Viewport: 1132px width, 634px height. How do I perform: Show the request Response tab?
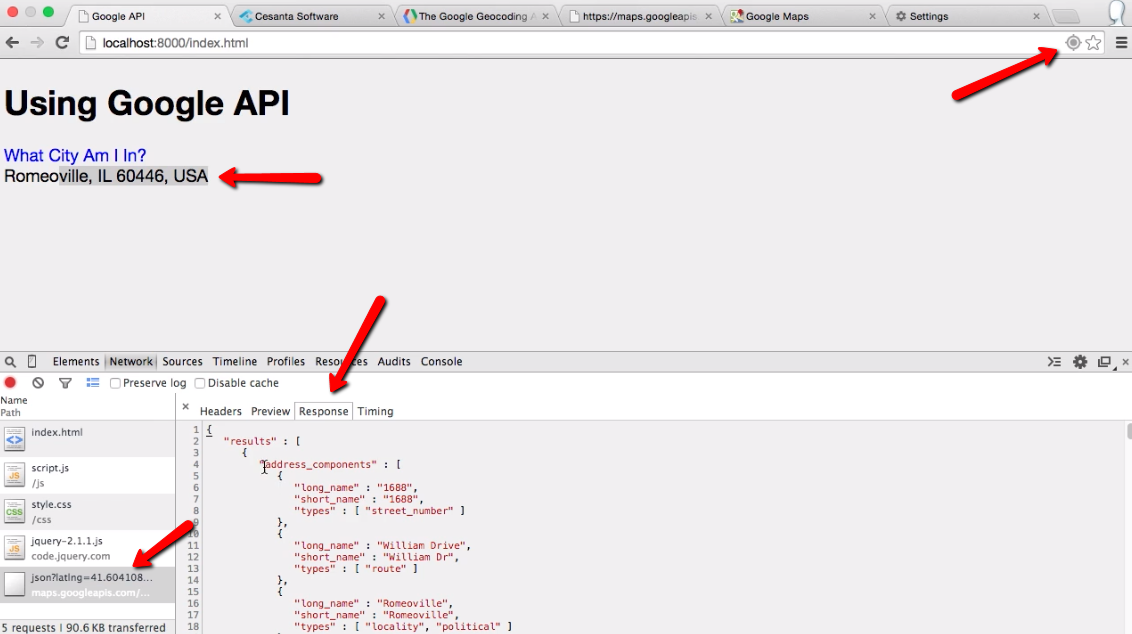323,412
